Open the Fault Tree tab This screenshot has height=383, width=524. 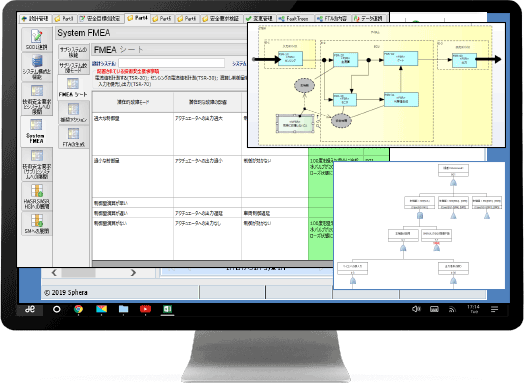294,19
